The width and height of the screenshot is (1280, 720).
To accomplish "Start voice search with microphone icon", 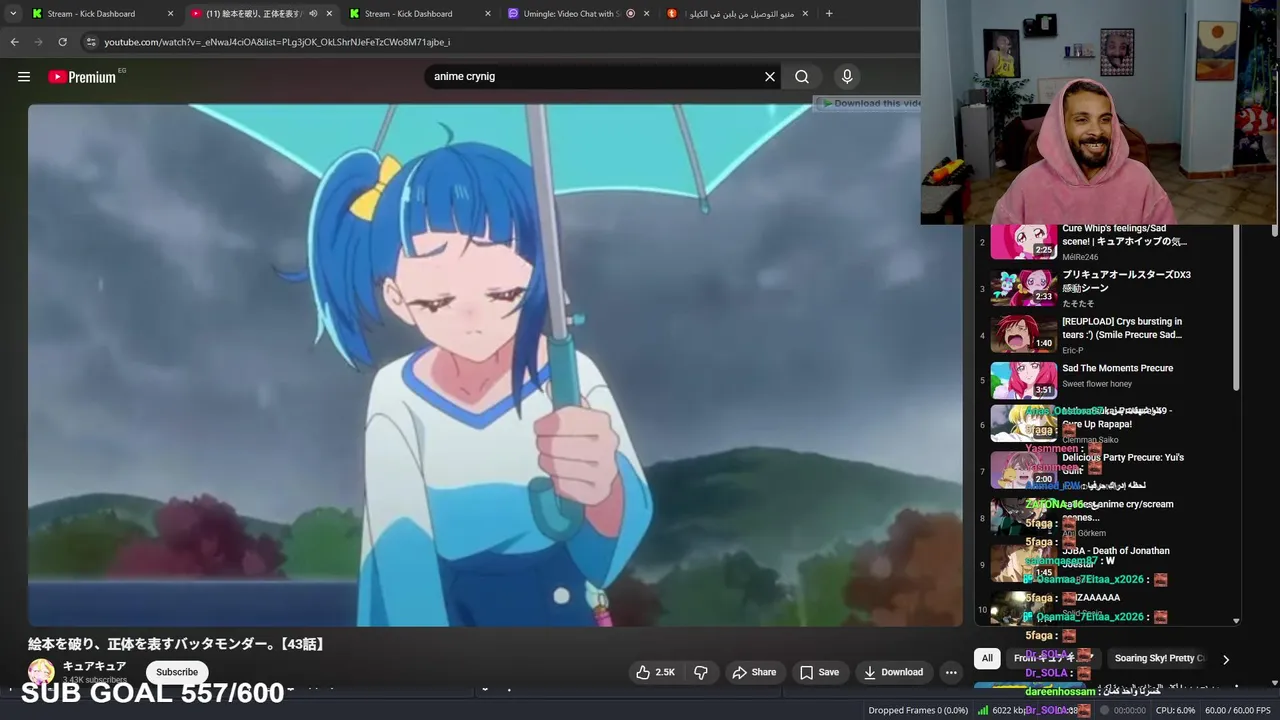I will pyautogui.click(x=847, y=77).
